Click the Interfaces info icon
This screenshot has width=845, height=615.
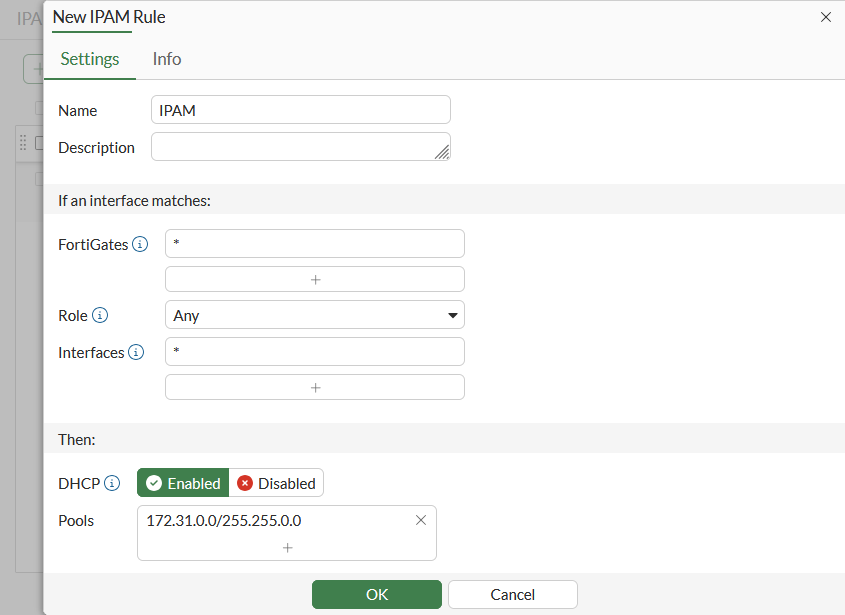pos(136,352)
